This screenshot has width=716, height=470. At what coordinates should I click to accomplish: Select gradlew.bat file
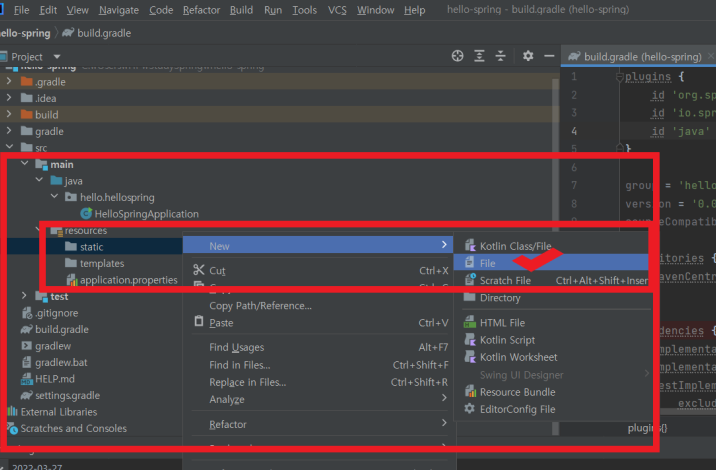coord(61,362)
